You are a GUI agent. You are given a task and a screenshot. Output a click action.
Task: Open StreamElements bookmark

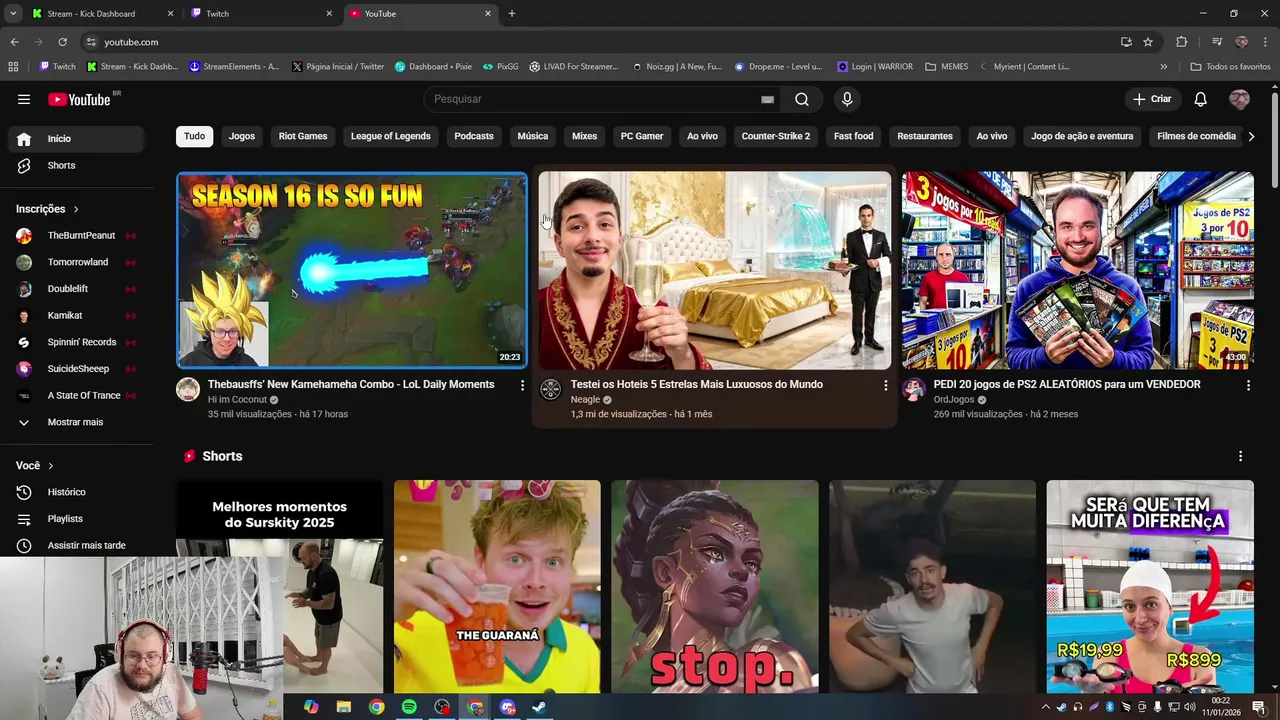point(235,67)
